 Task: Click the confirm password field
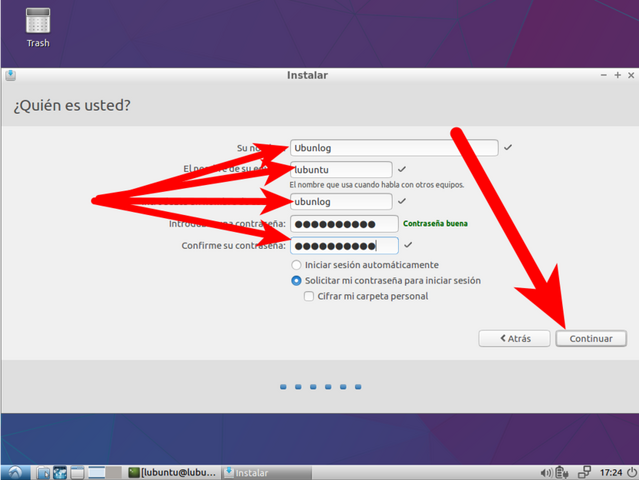pos(344,246)
